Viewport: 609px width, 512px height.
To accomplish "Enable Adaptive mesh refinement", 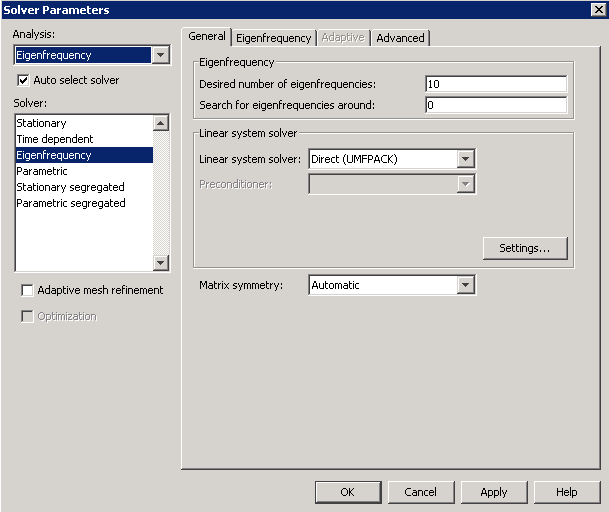I will coord(28,290).
